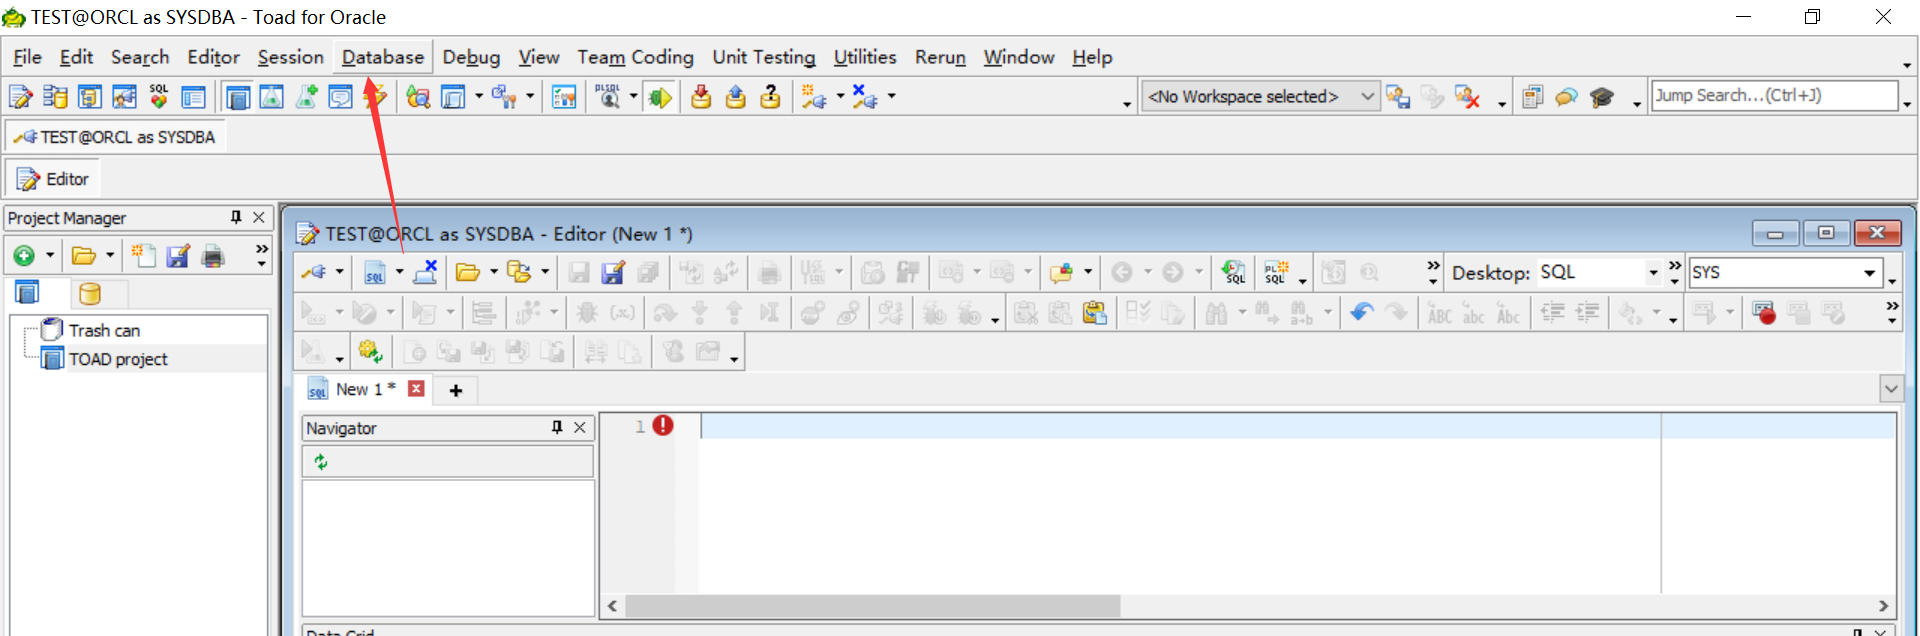Click the close tab icon with blue X
Screen dimensions: 1920x636
(x=426, y=272)
